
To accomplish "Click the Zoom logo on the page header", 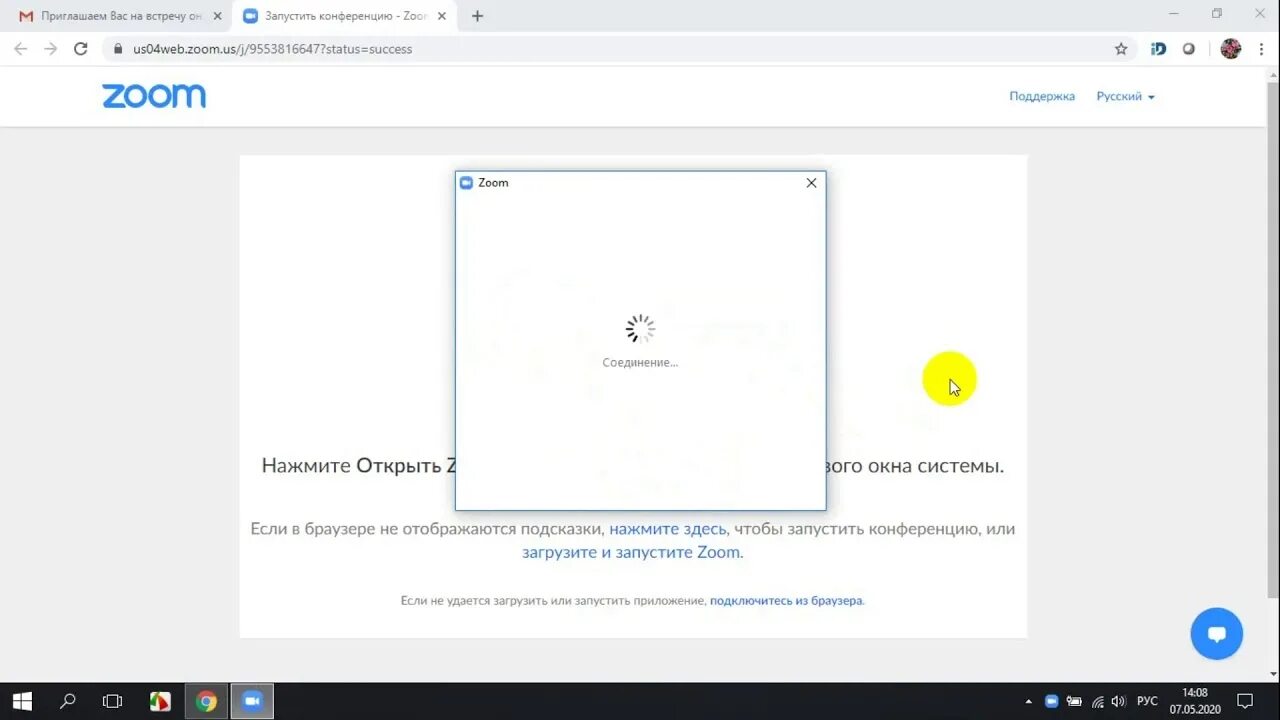I will (x=154, y=96).
